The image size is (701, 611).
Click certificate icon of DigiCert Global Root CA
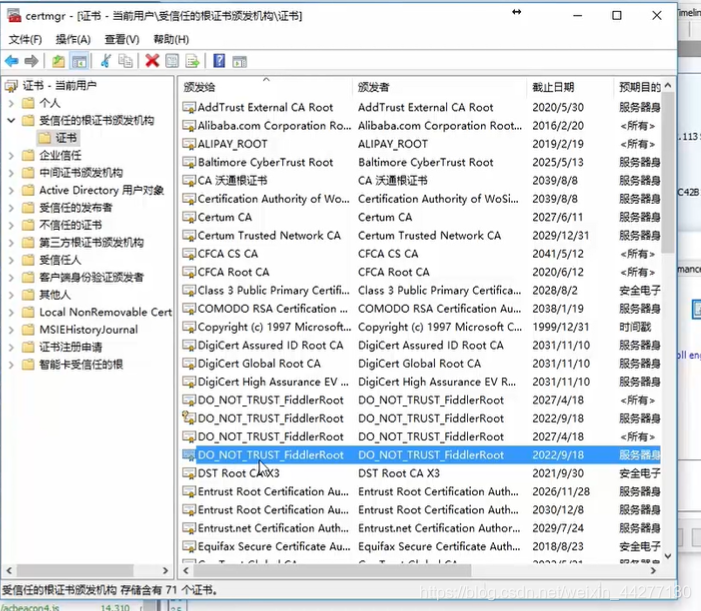pyautogui.click(x=189, y=364)
